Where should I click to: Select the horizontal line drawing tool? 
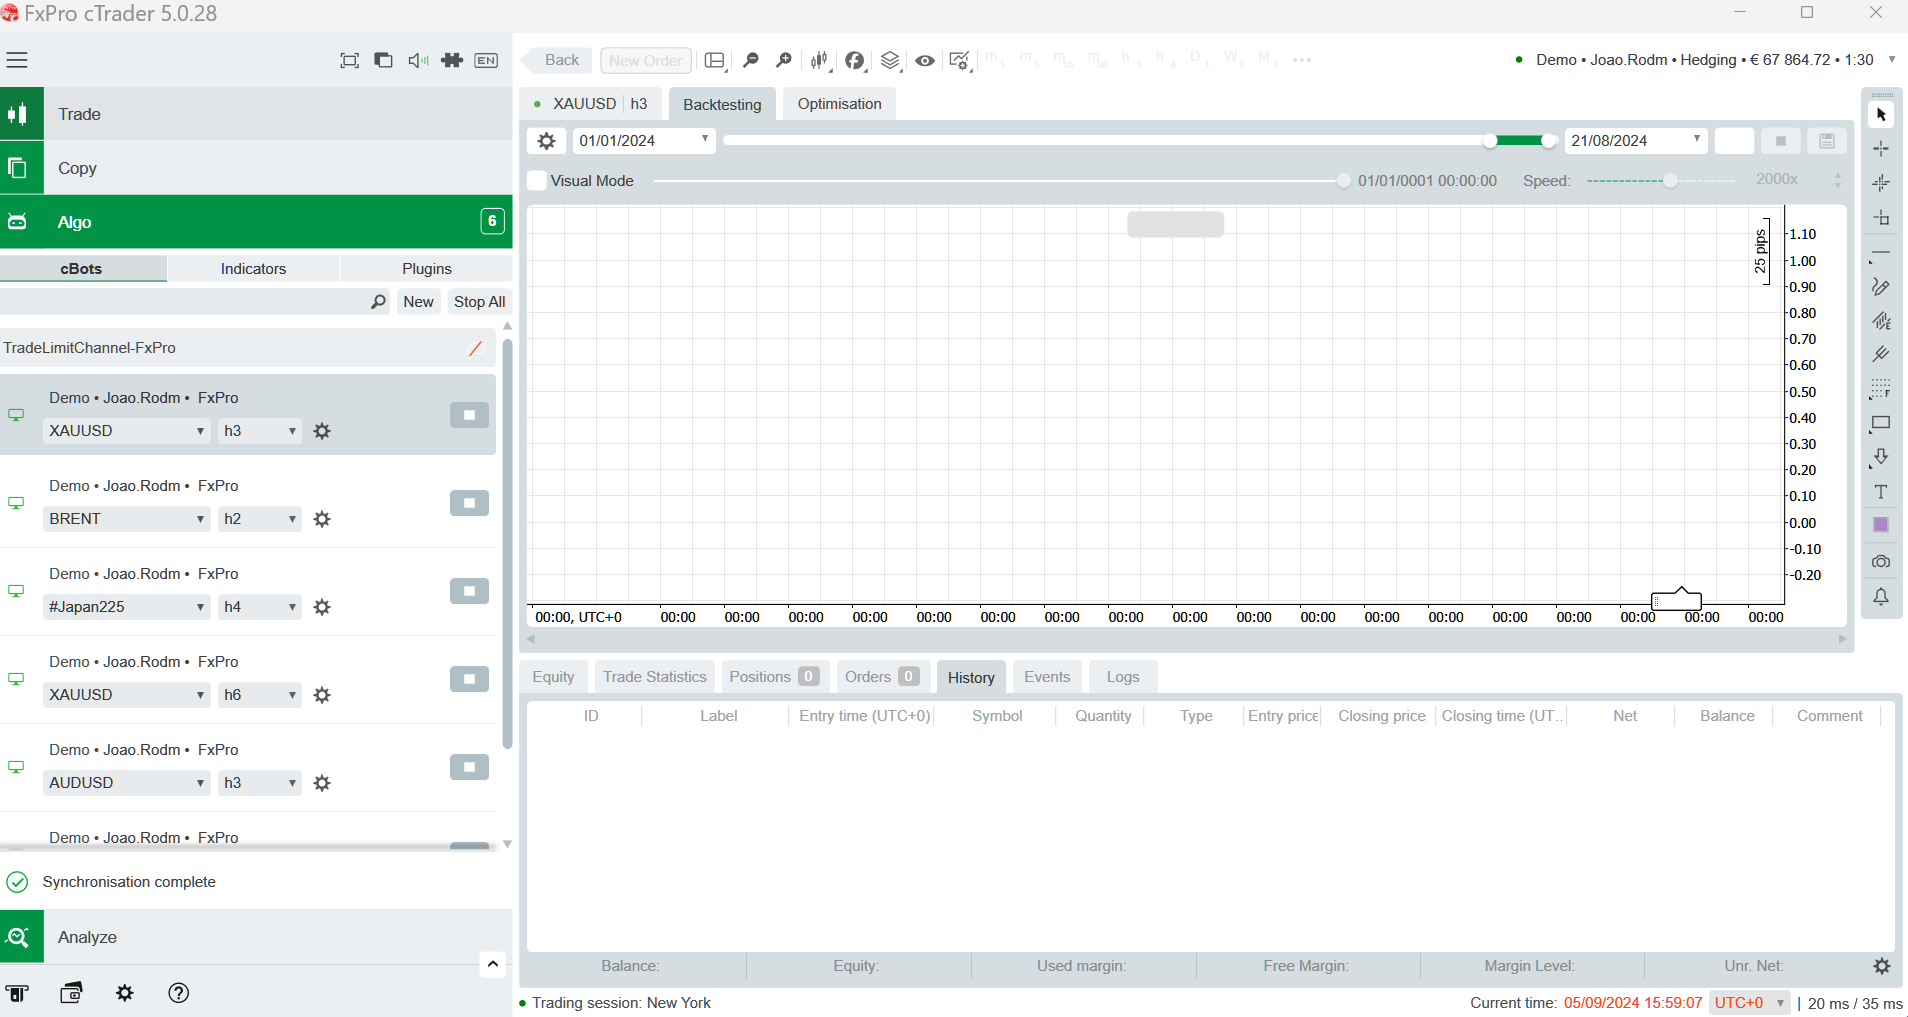pos(1881,253)
